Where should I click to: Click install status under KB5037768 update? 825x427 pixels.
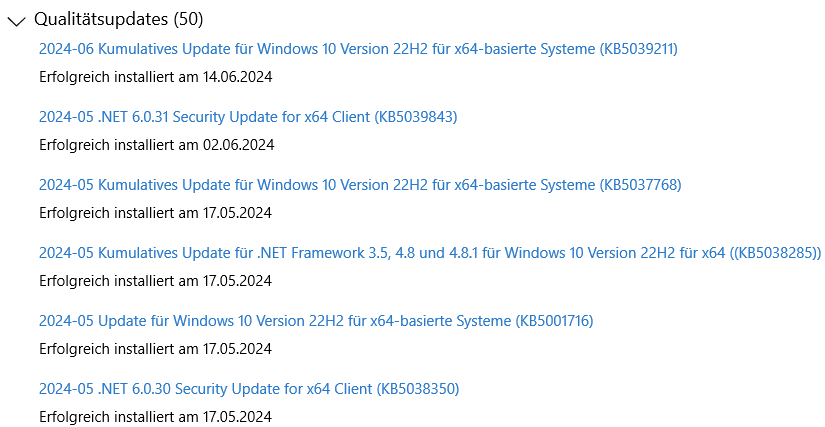coord(156,213)
